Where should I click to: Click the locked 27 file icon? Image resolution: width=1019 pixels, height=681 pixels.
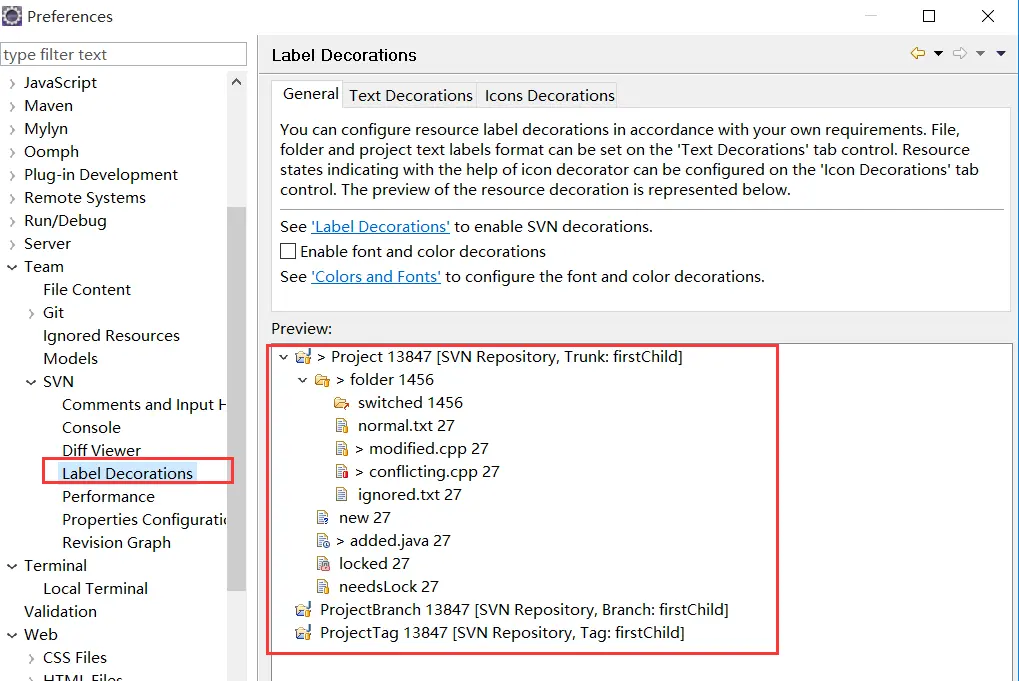pos(322,564)
